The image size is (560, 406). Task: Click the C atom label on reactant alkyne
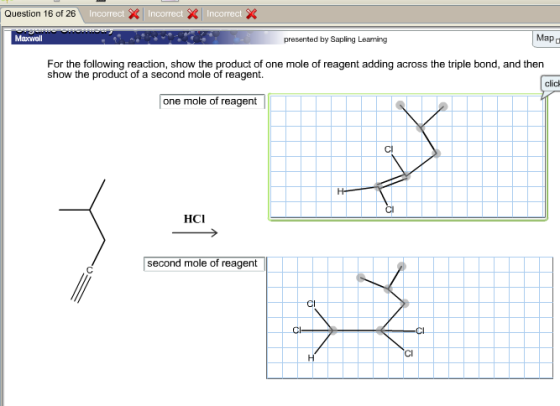point(90,270)
